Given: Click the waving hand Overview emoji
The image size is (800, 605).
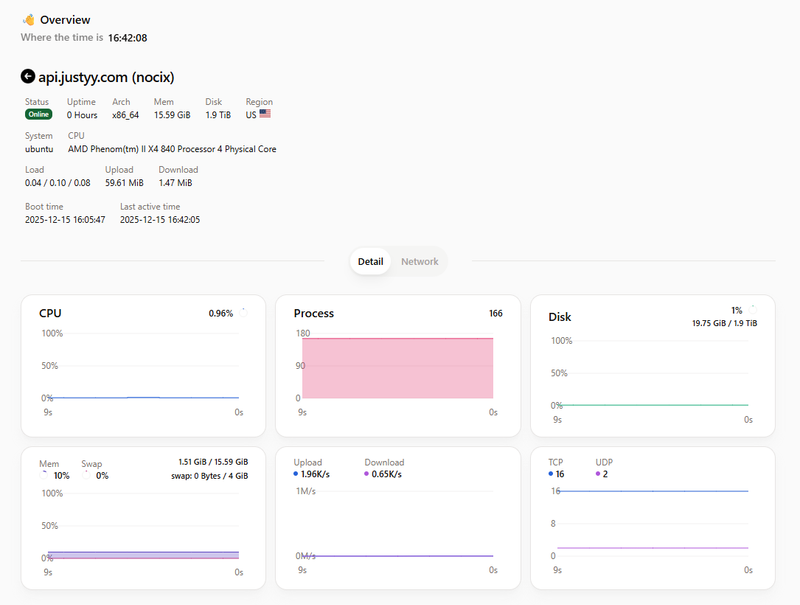Looking at the screenshot, I should point(28,19).
